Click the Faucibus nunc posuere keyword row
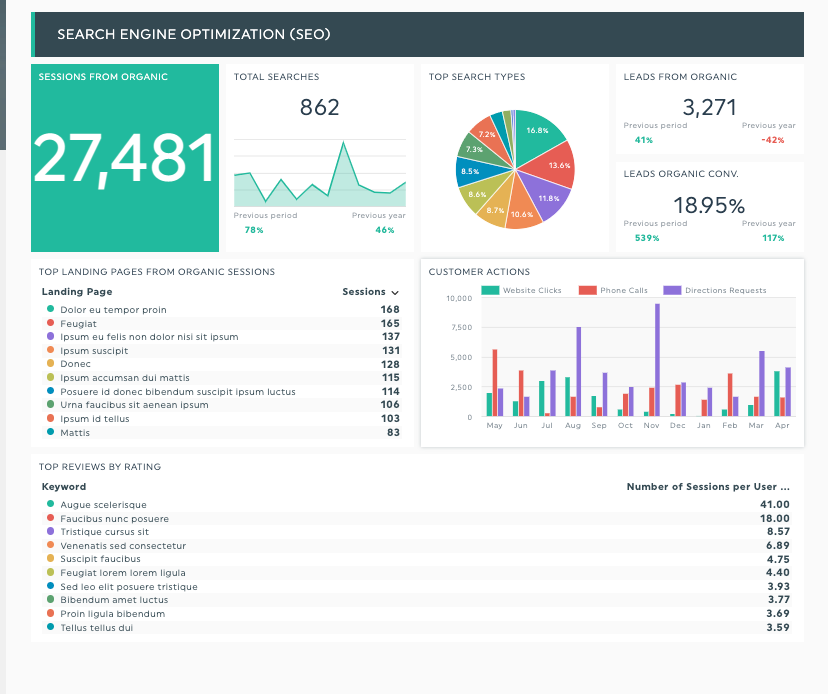This screenshot has height=694, width=828. pos(114,519)
